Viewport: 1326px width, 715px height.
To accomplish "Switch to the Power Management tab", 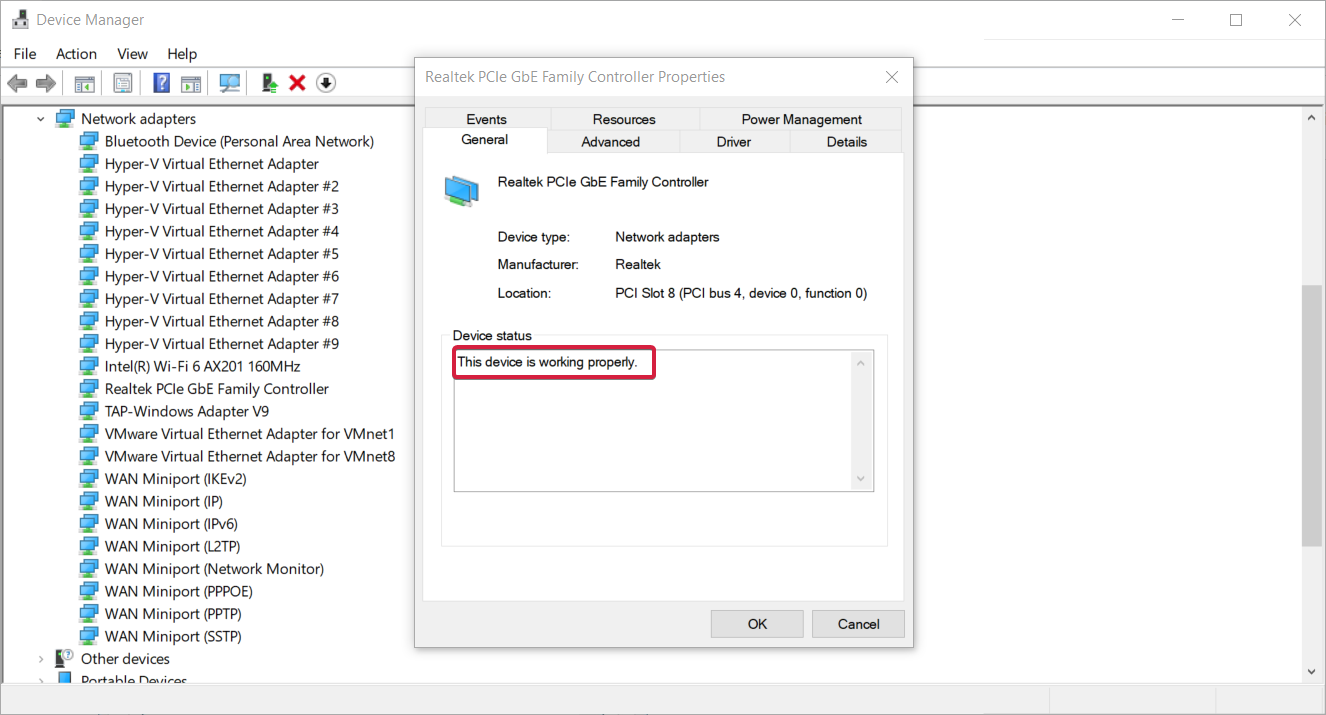I will tap(801, 119).
